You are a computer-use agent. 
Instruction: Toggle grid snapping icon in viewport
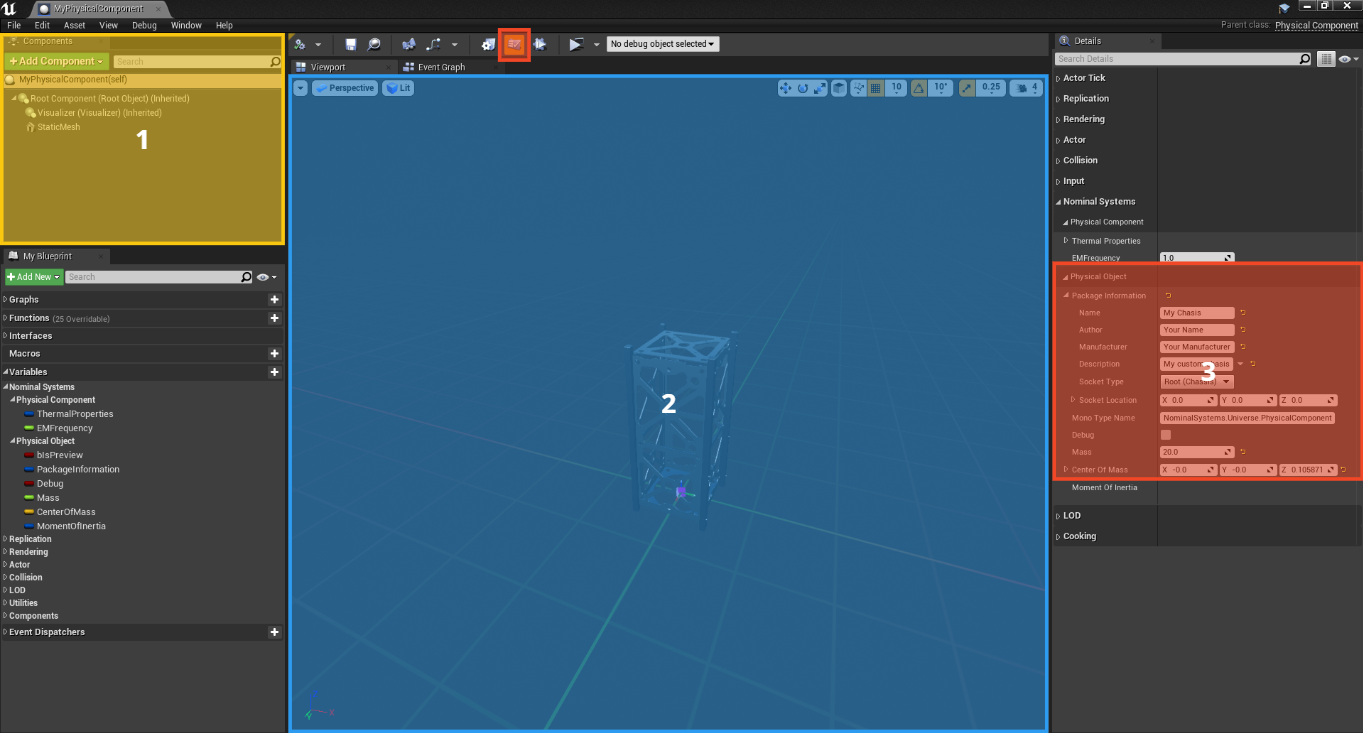876,88
